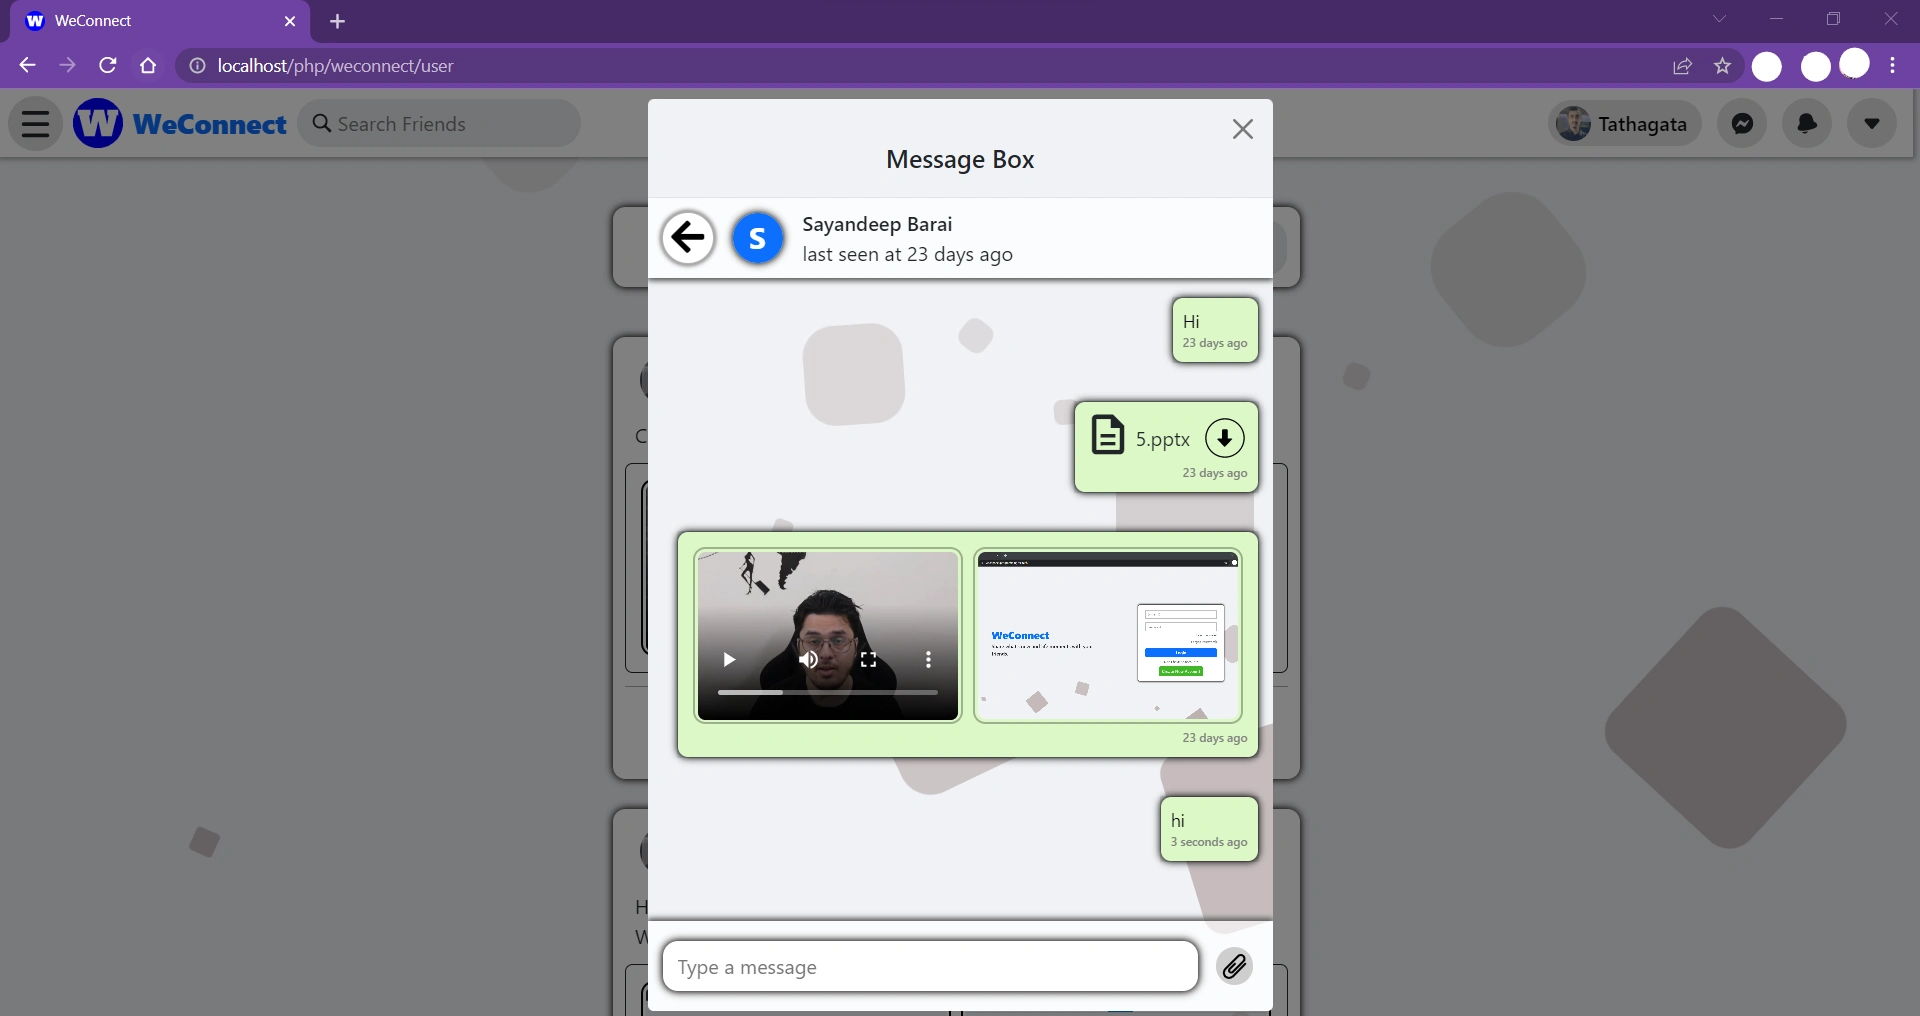Go back in browser history
Screen dimensions: 1920x1016
click(x=27, y=65)
